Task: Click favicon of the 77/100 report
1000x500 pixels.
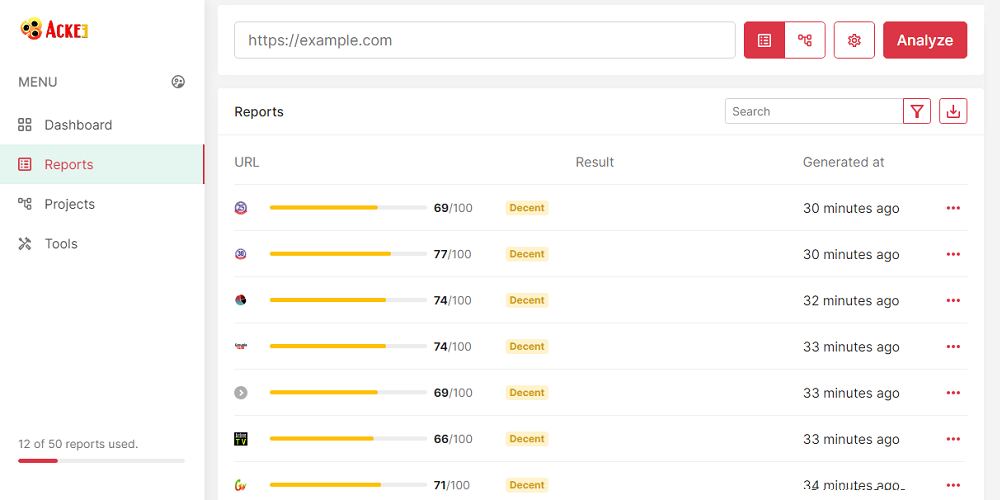Action: click(x=241, y=254)
